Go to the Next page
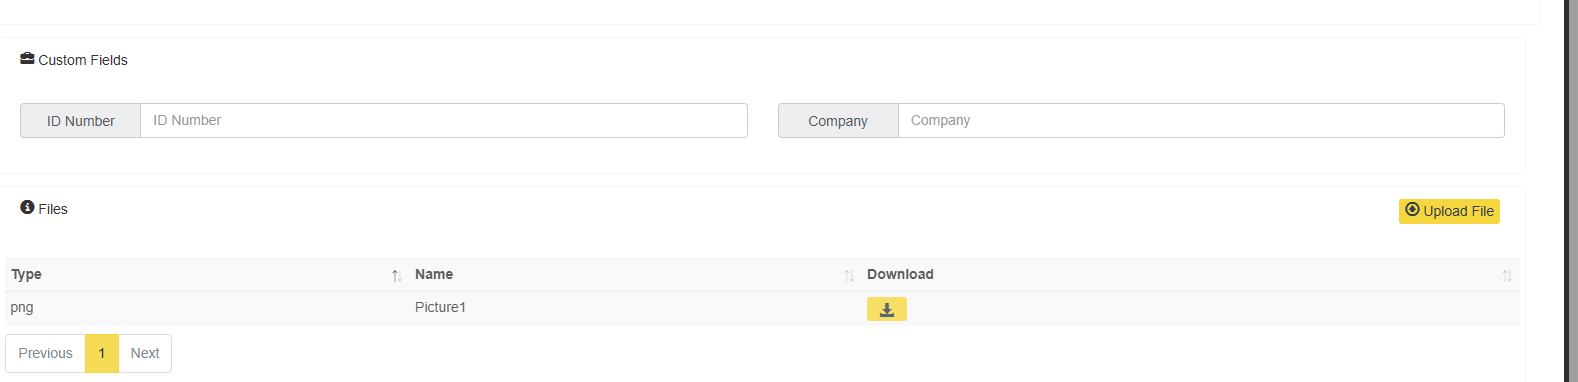 coord(145,353)
